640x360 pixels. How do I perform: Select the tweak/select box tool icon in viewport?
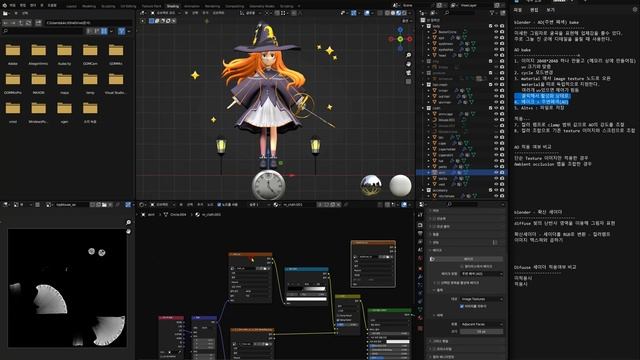click(151, 21)
